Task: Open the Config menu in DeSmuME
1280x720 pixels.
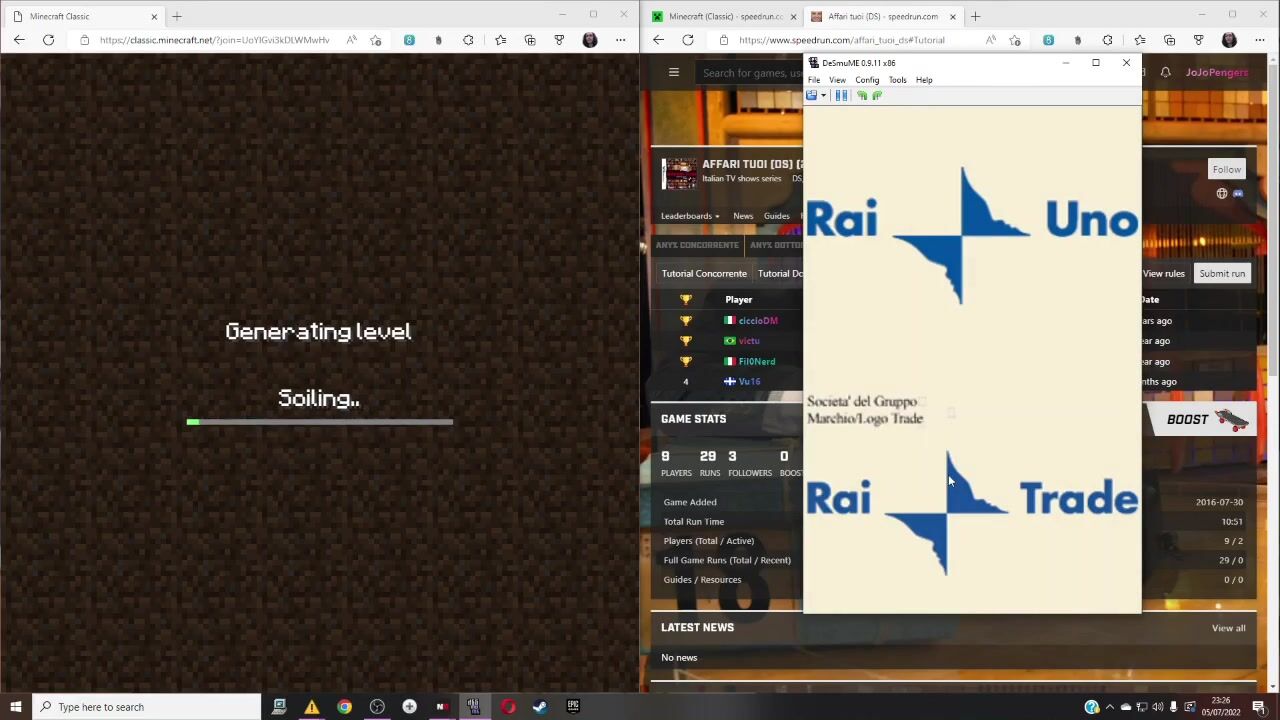Action: [867, 80]
